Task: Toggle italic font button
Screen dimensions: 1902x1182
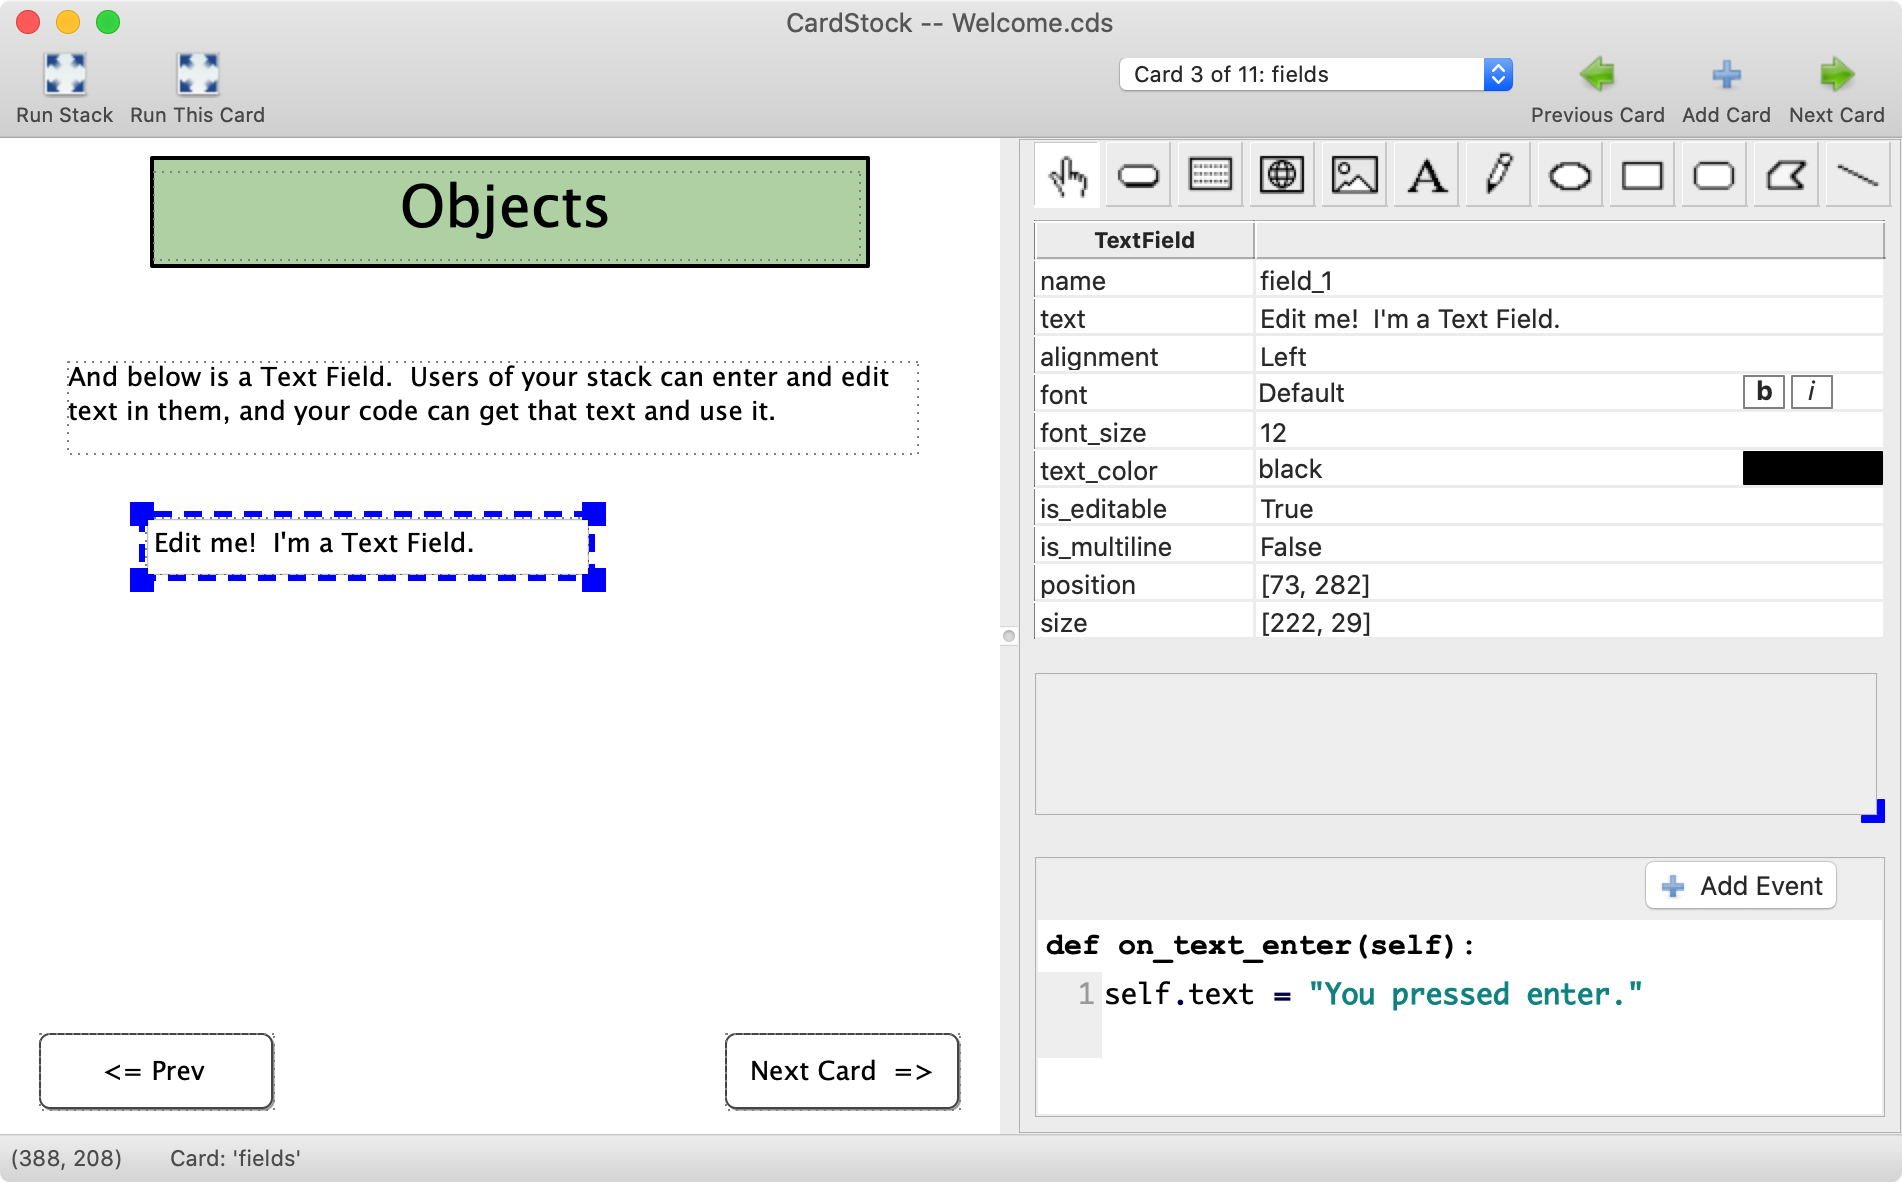Action: click(1811, 392)
